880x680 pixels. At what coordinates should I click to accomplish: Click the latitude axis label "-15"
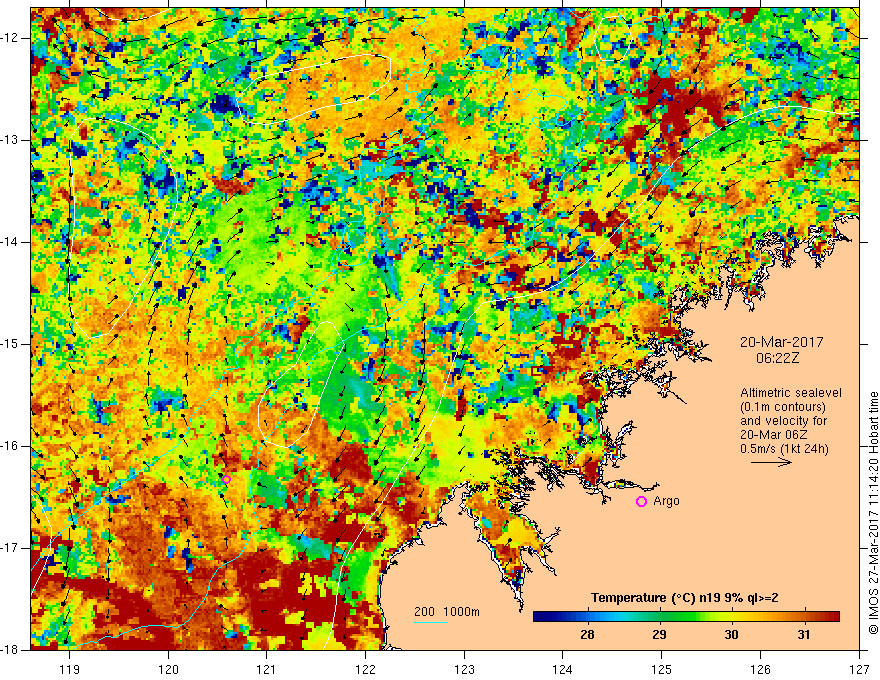(x=10, y=343)
